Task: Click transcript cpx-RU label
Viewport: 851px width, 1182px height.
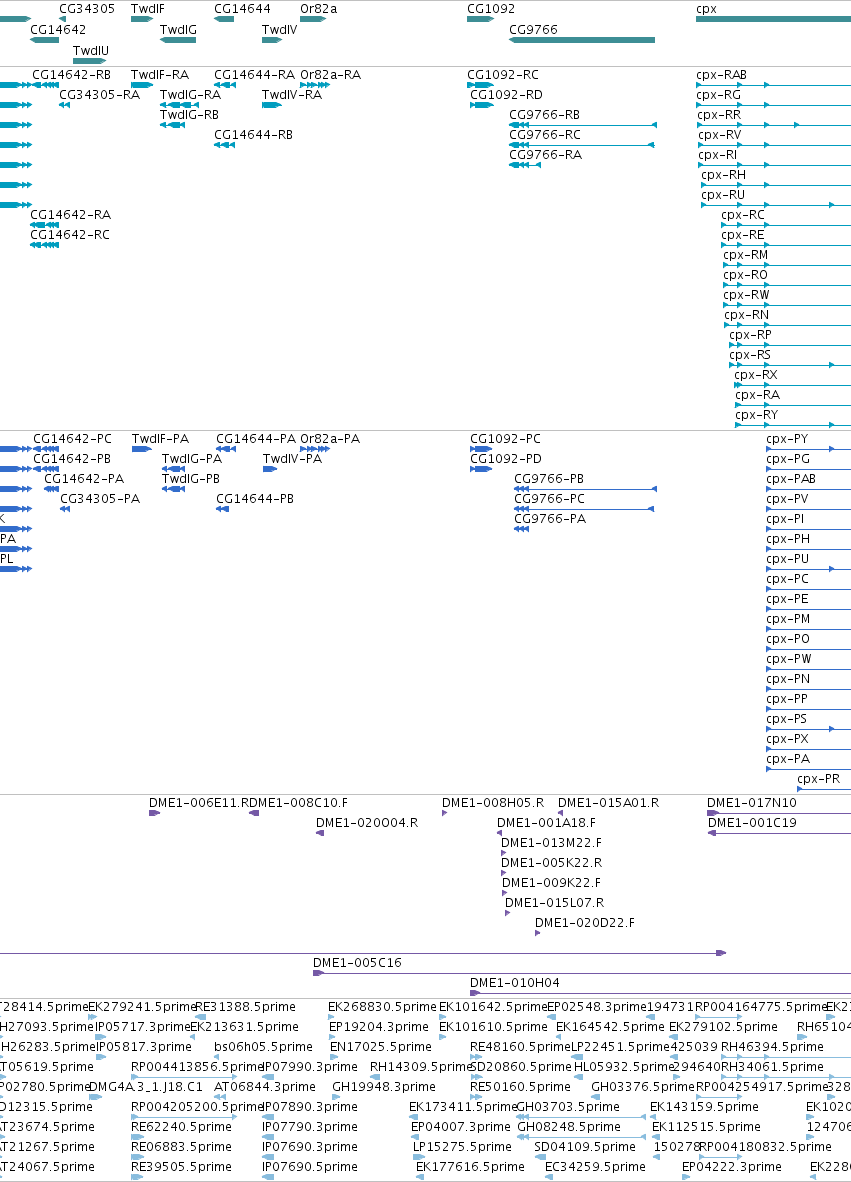Action: click(x=722, y=194)
